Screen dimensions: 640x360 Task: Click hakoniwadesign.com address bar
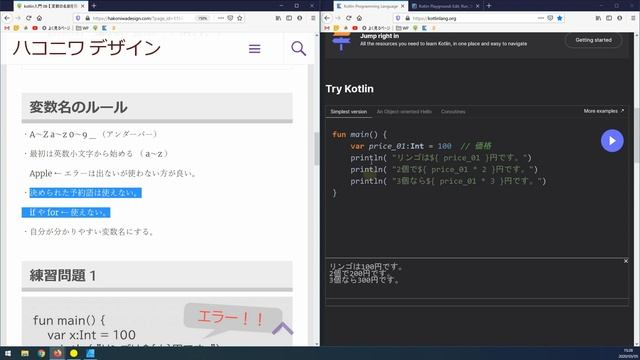coord(139,18)
